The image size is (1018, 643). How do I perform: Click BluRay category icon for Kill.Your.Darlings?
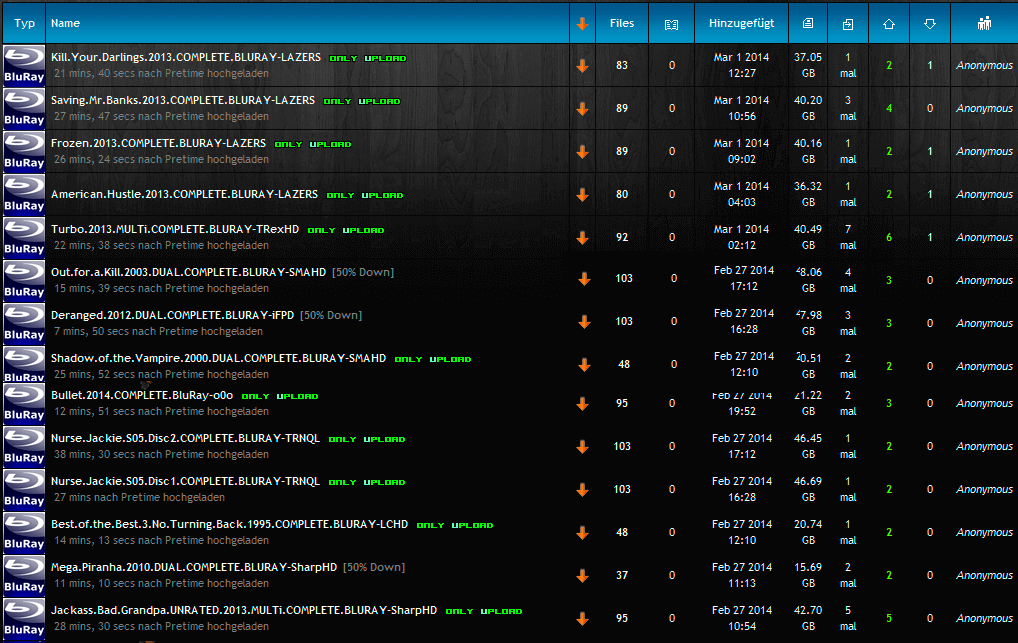coord(24,65)
